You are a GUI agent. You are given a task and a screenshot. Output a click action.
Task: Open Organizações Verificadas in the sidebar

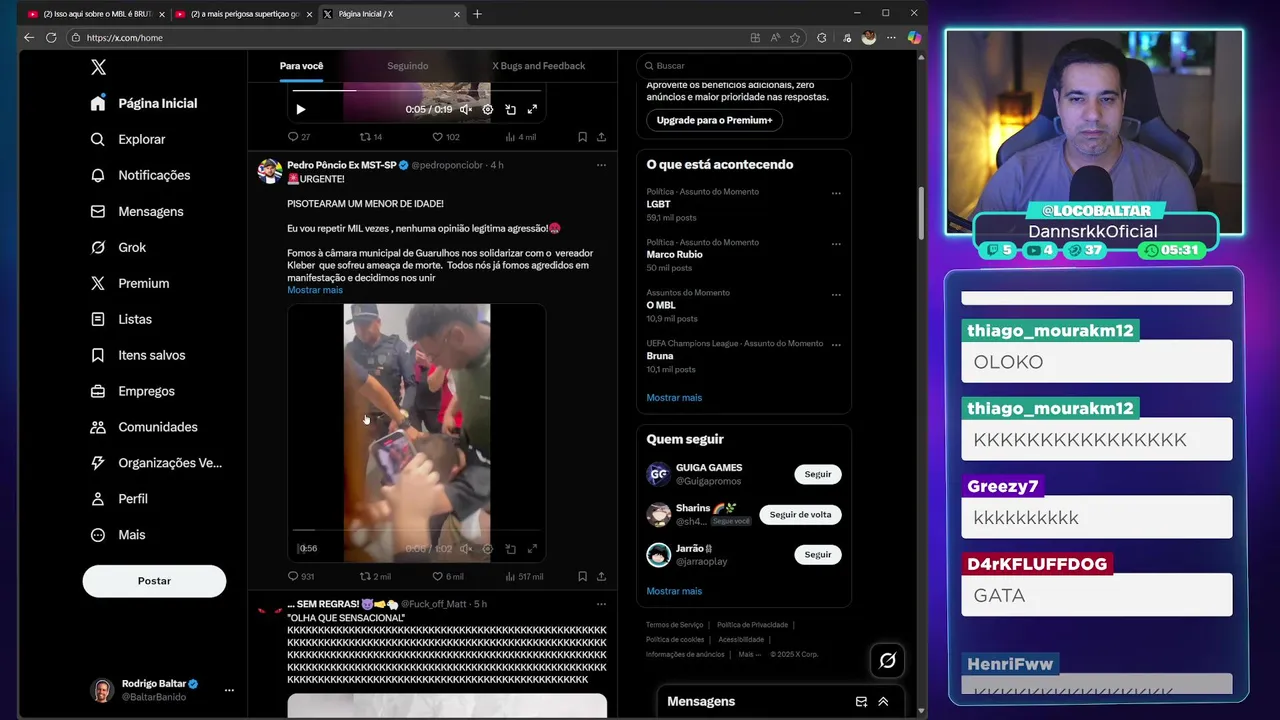tap(156, 463)
